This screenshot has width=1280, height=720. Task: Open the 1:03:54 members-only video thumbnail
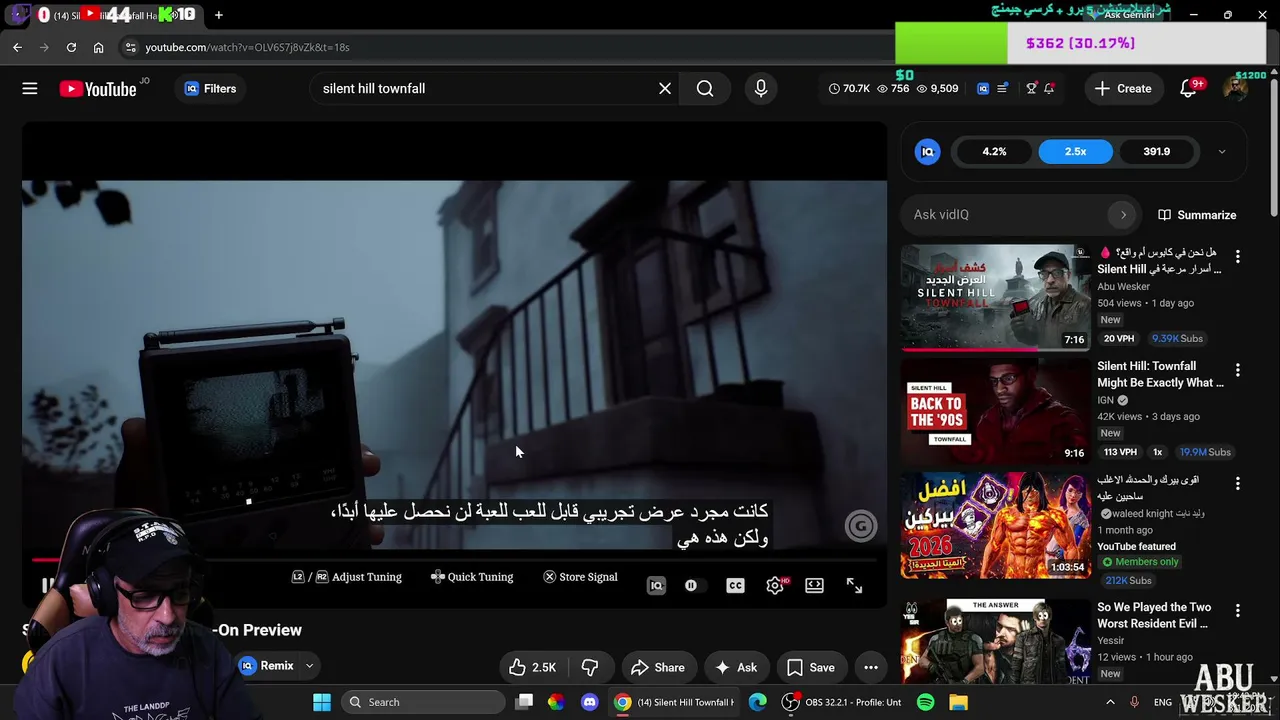tap(996, 526)
